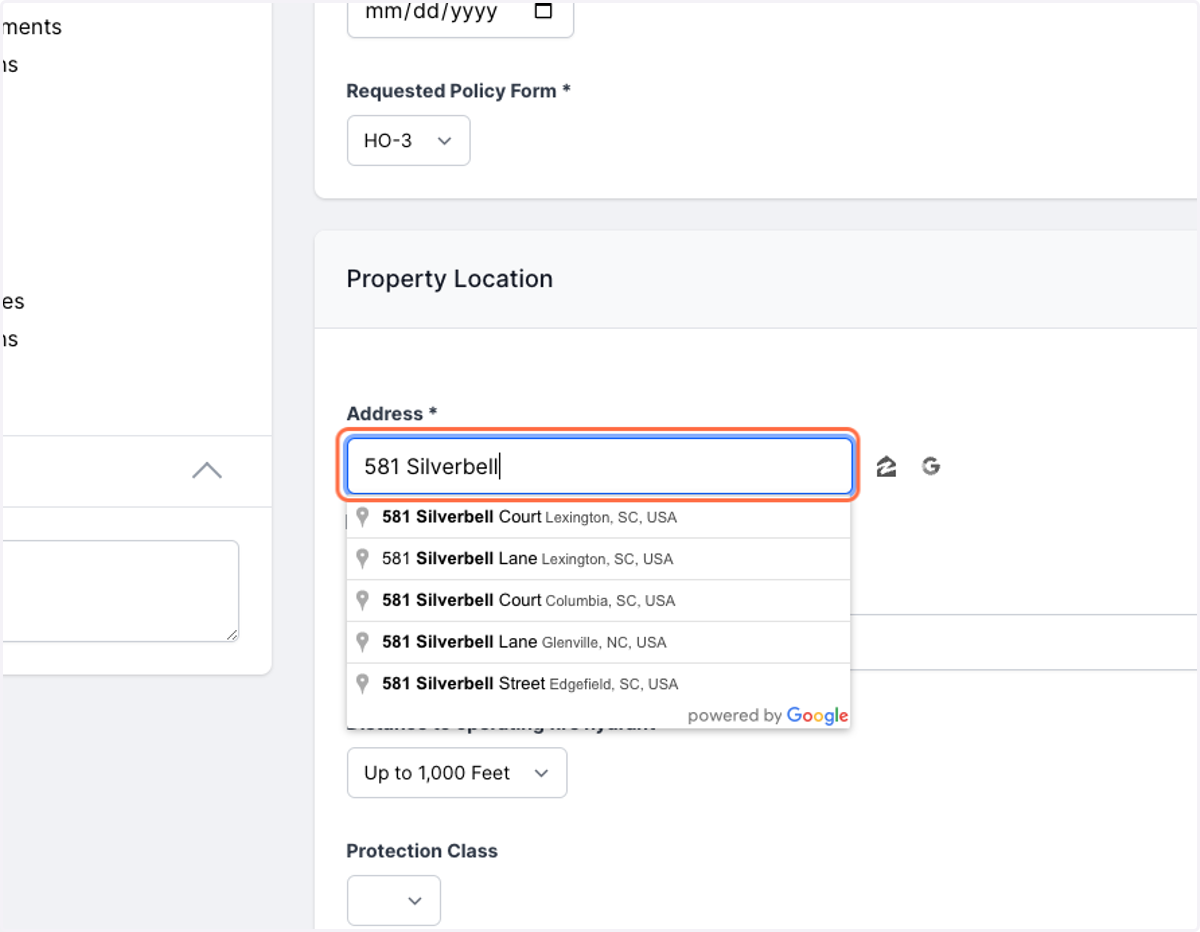Screen dimensions: 1200x932
Task: Click into the Address input field
Action: pyautogui.click(x=599, y=467)
